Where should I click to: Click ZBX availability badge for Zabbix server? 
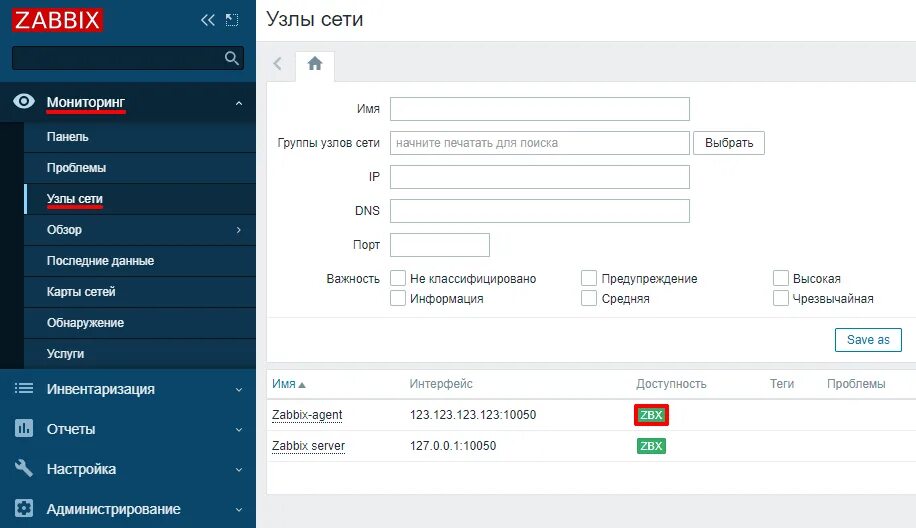click(x=651, y=446)
